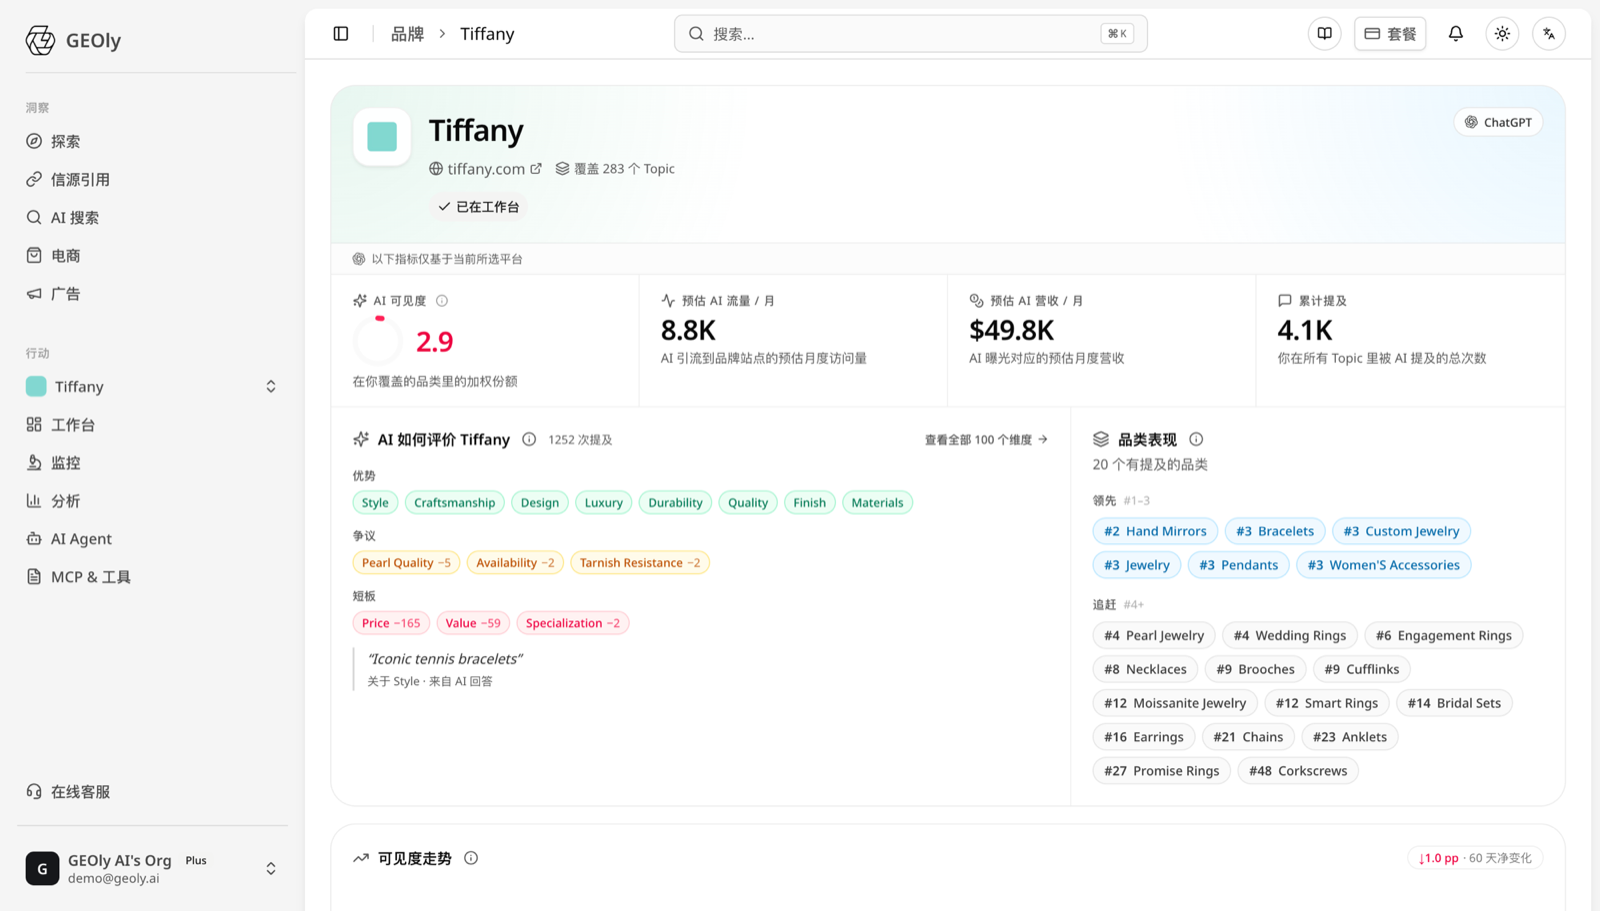This screenshot has width=1600, height=911.
Task: Click the 8.8K 预估 AI 流量 value
Action: (688, 330)
